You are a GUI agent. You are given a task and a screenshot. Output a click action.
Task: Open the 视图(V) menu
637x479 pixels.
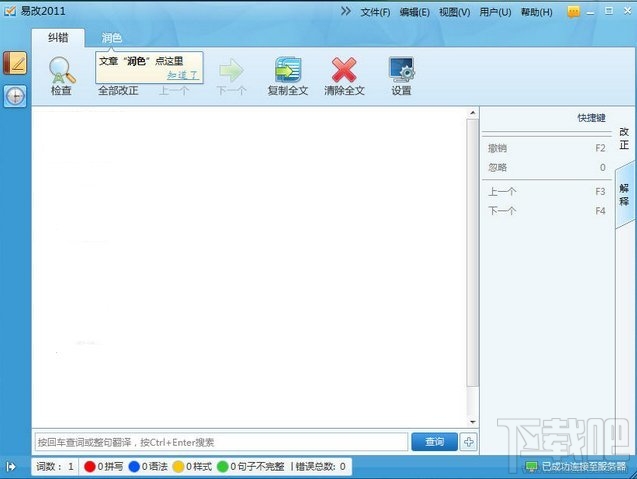(454, 12)
